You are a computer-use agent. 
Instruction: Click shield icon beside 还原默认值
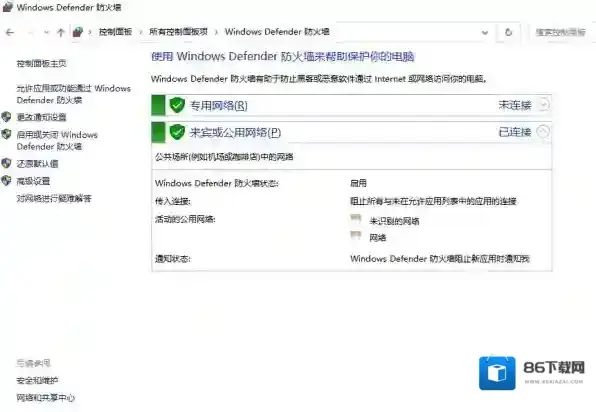point(6,163)
